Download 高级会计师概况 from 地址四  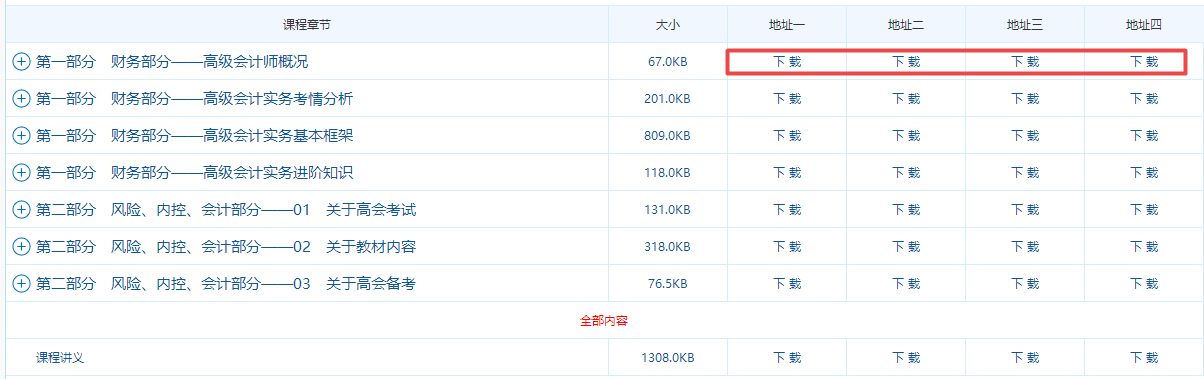pyautogui.click(x=1144, y=62)
